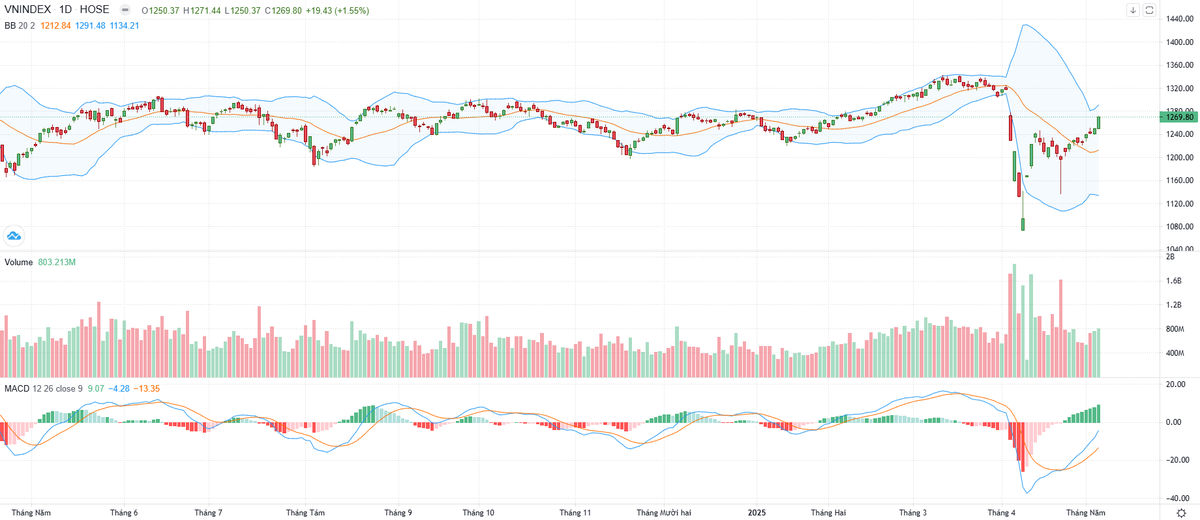Click the TradingView cloud logo icon
1200x520 pixels.
(14, 236)
